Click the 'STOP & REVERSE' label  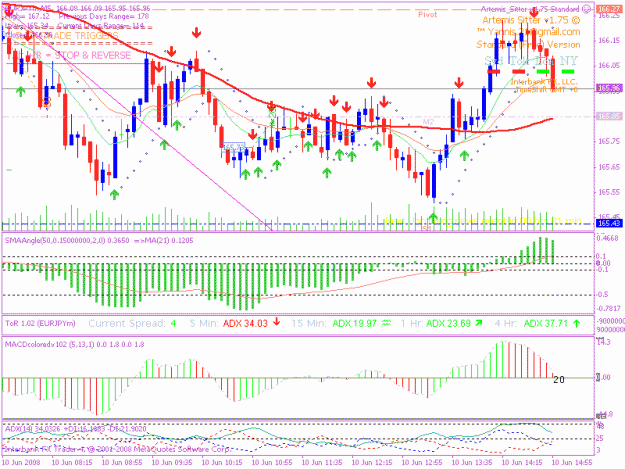92,55
